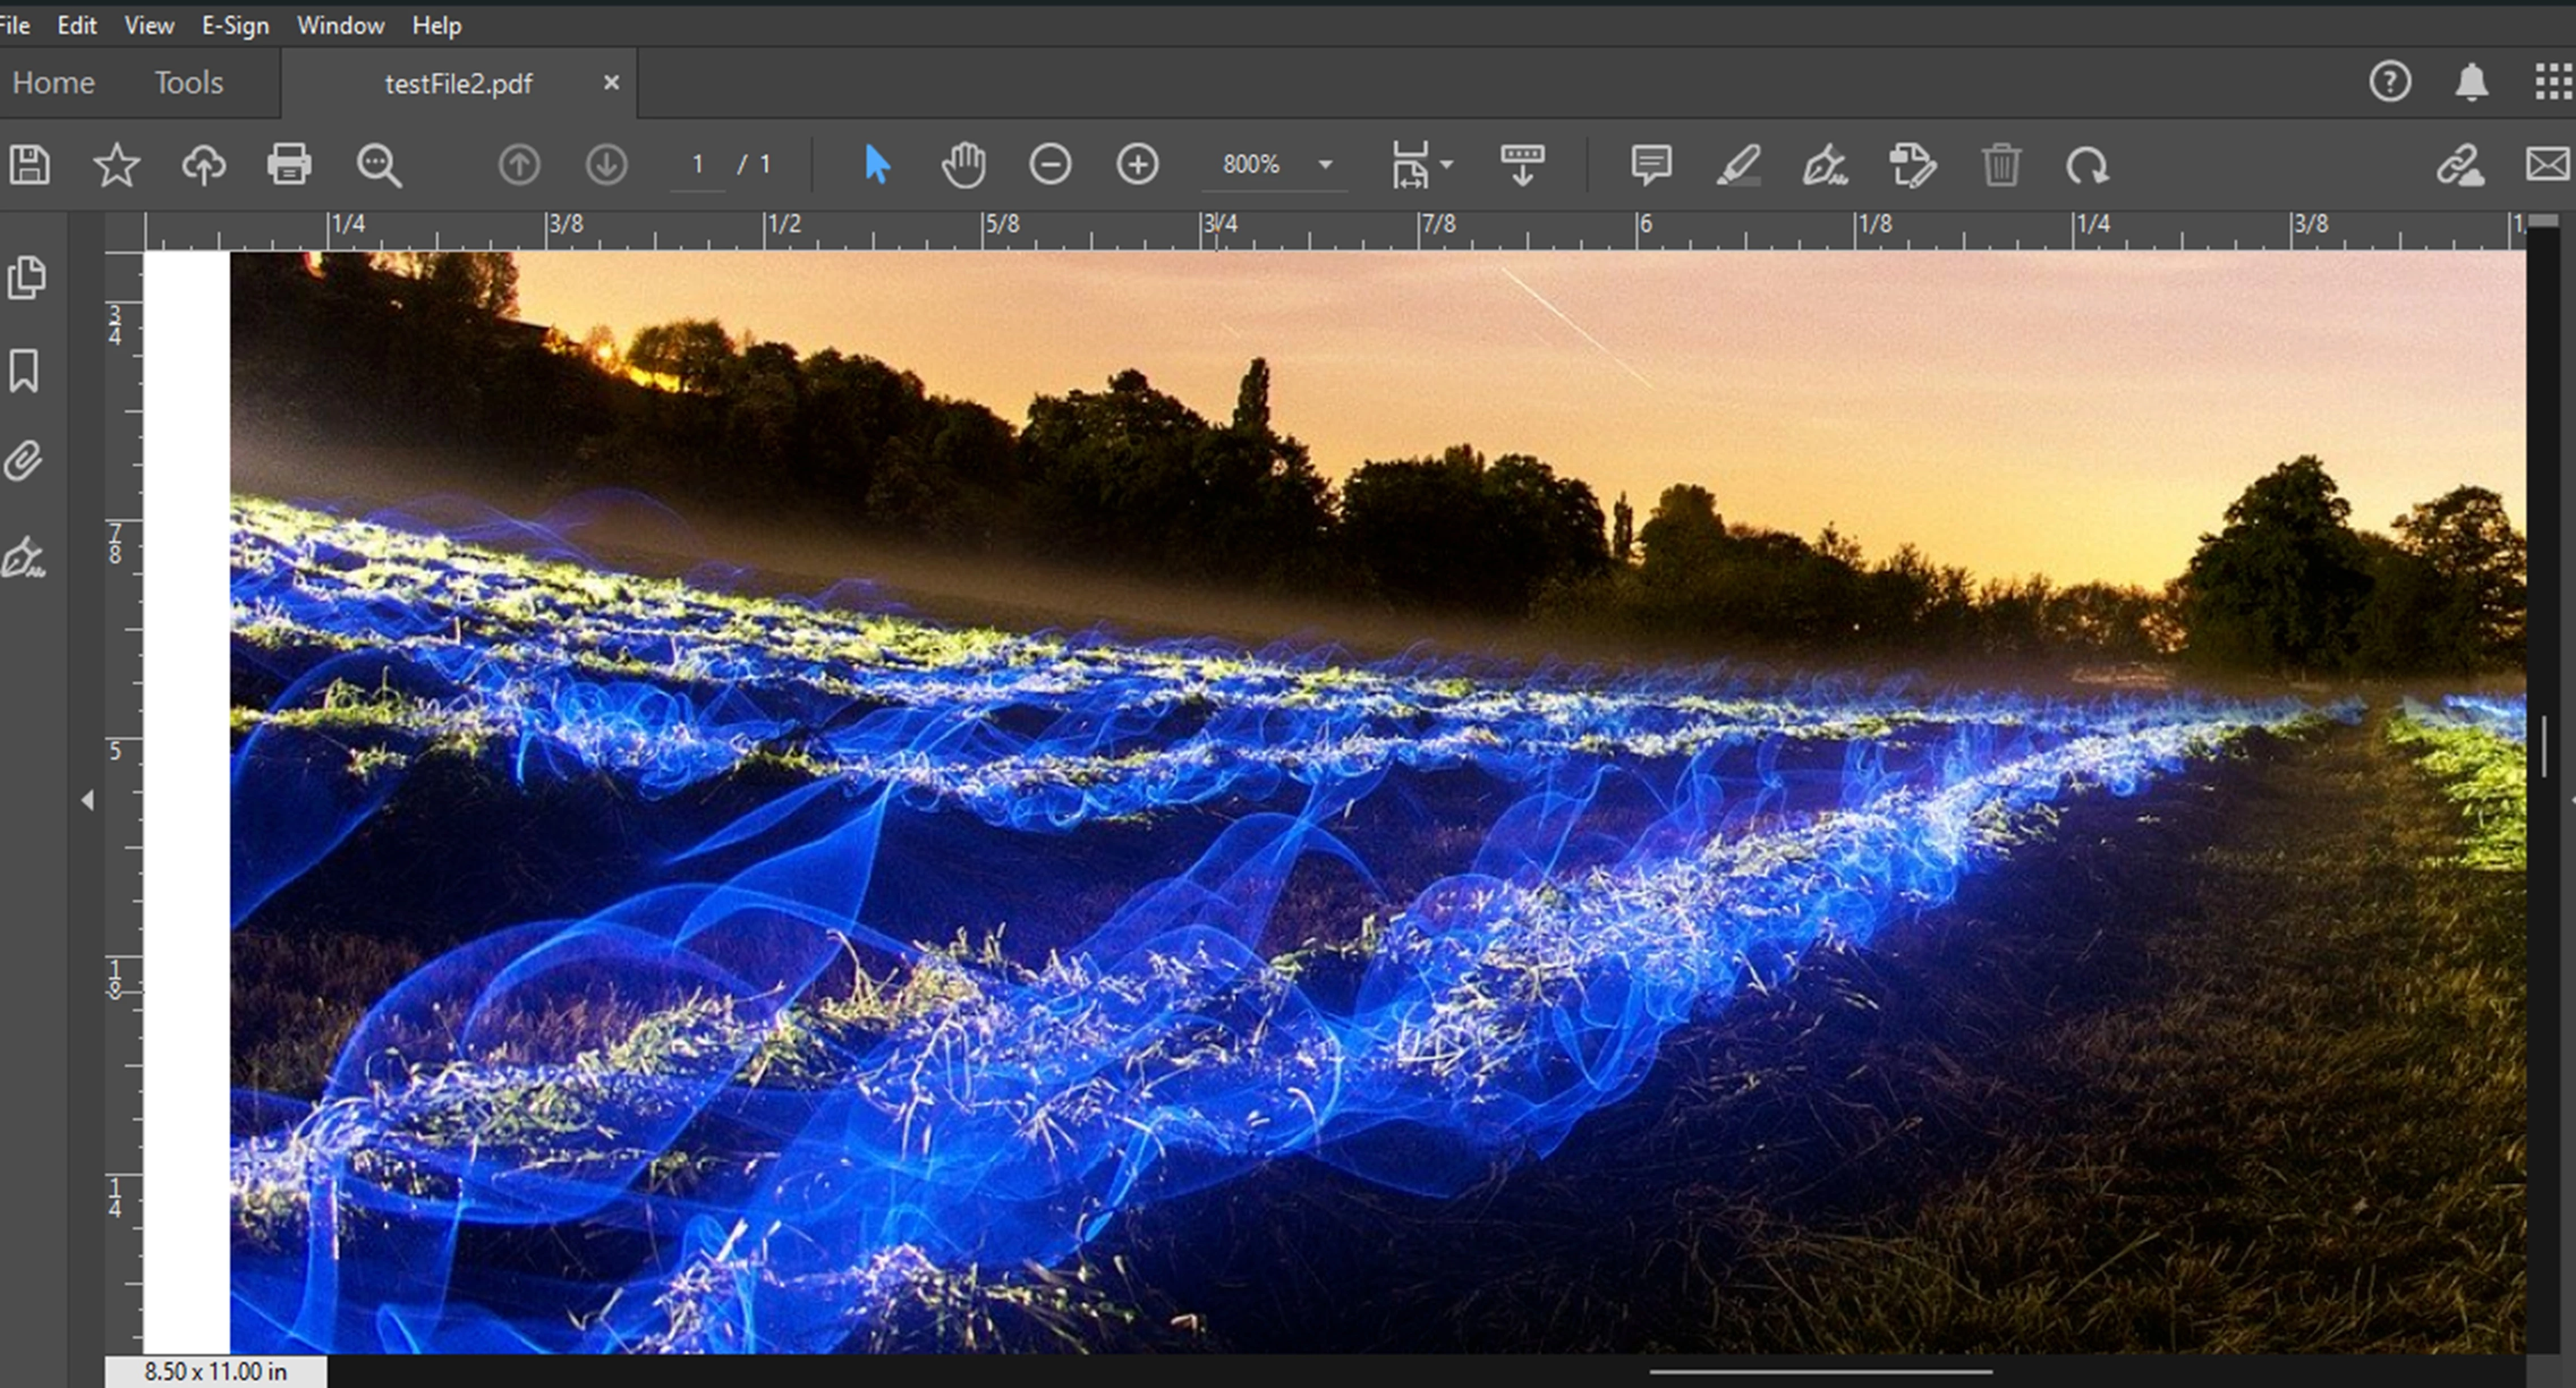Screen dimensions: 2576x1388
Task: Go to the Home view
Action: click(x=53, y=83)
